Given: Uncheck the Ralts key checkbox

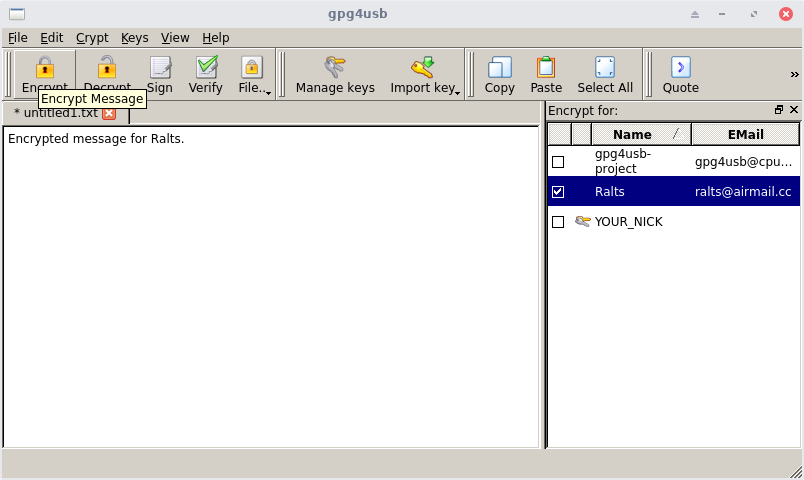Looking at the screenshot, I should 558,192.
